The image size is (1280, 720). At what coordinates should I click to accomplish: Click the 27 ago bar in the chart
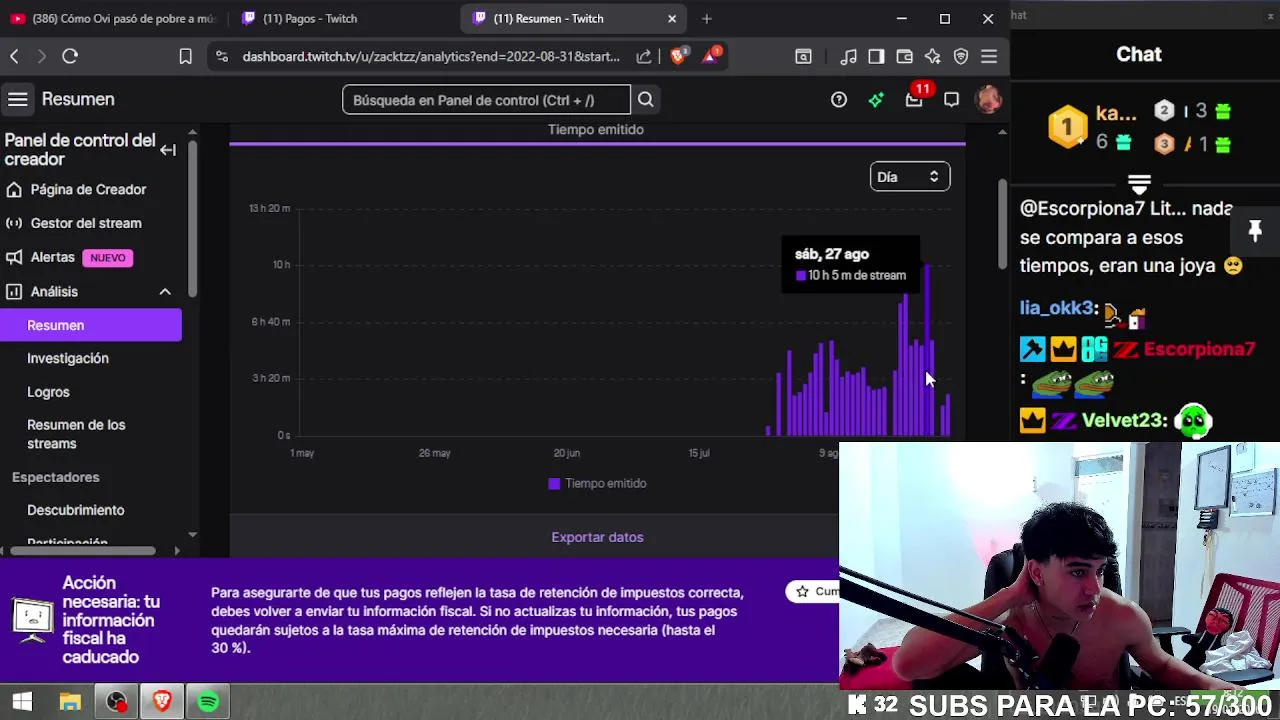(928, 350)
